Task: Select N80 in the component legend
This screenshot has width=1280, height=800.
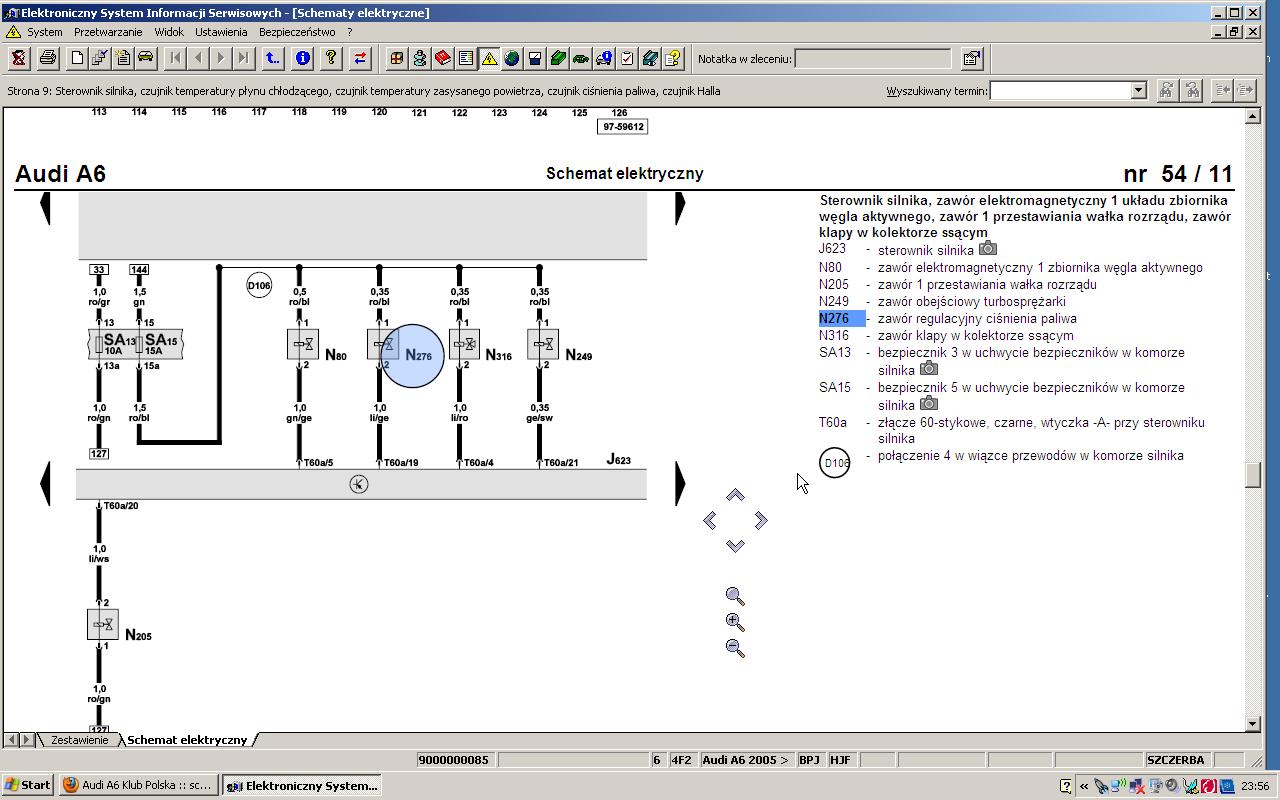Action: tap(830, 268)
